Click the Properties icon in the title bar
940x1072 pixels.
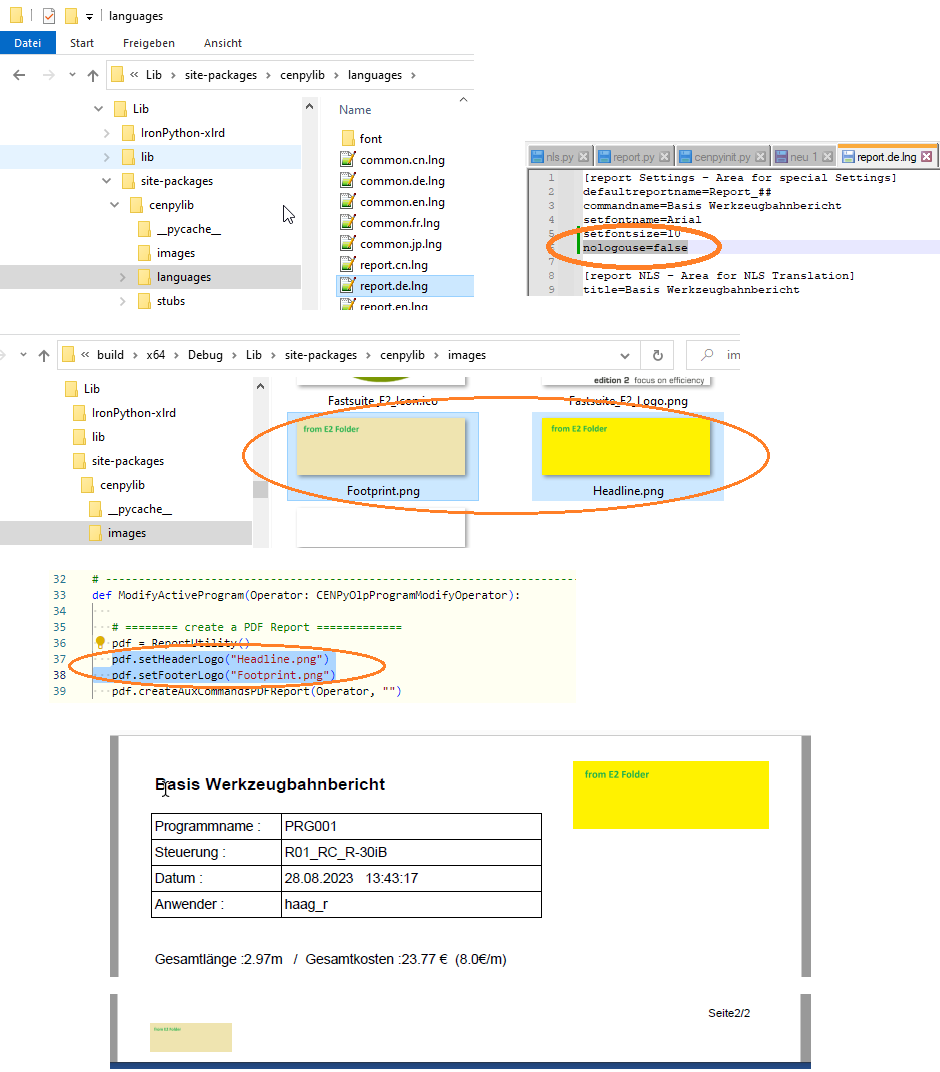click(49, 15)
